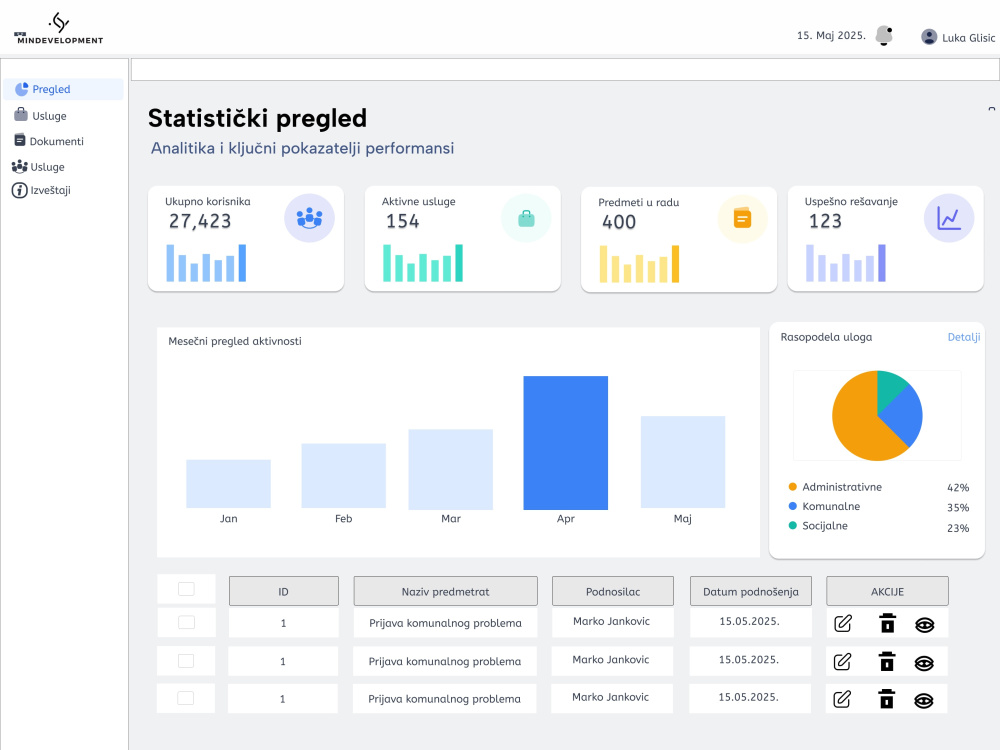Click the user avatar icon beside Luka Glisic

coord(929,37)
